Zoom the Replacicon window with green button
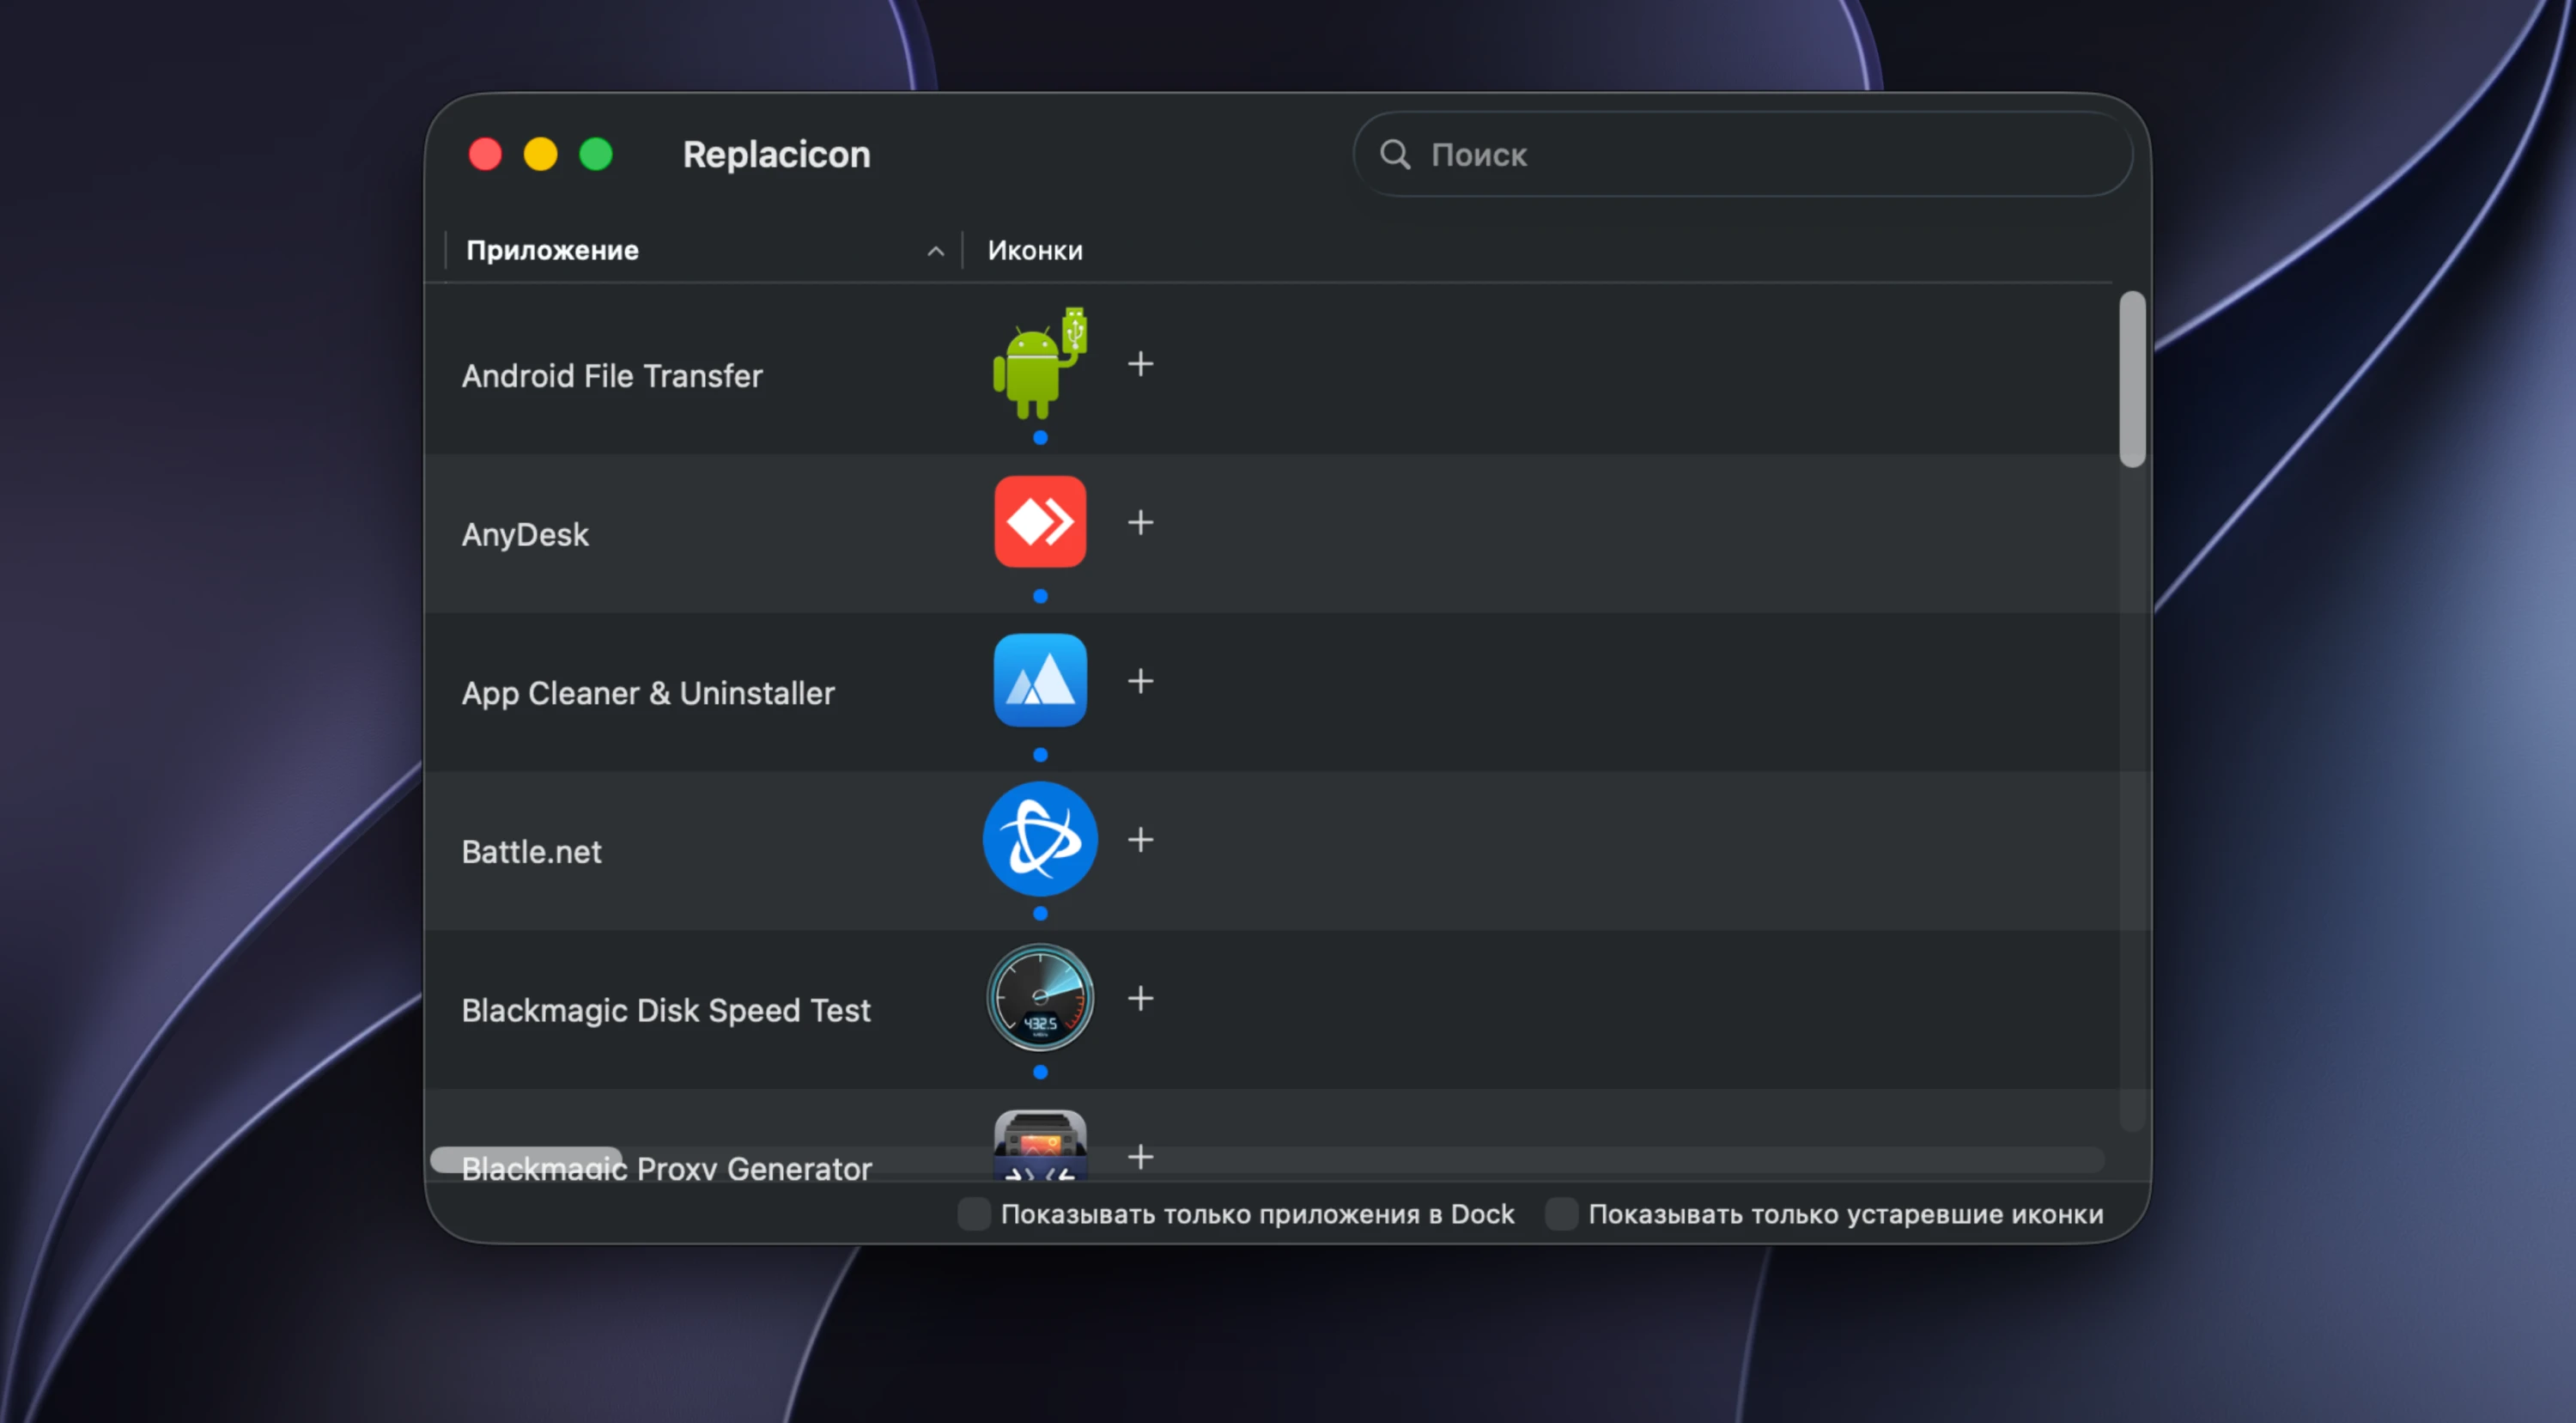 pyautogui.click(x=596, y=154)
